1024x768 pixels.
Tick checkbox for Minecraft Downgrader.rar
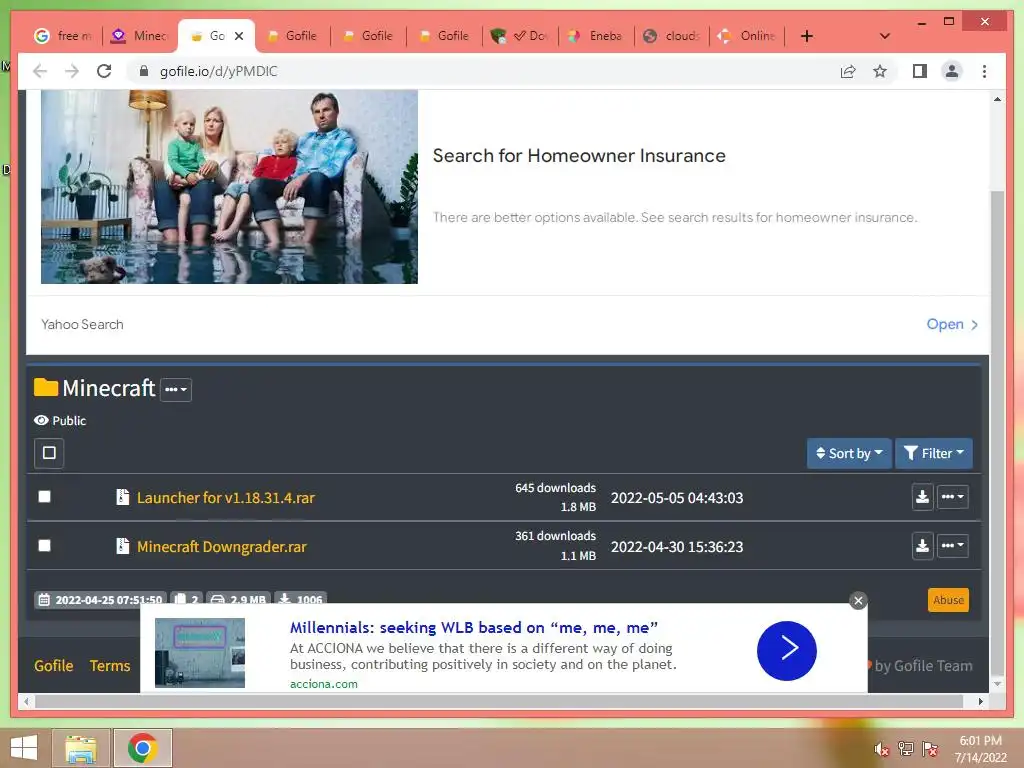point(44,545)
